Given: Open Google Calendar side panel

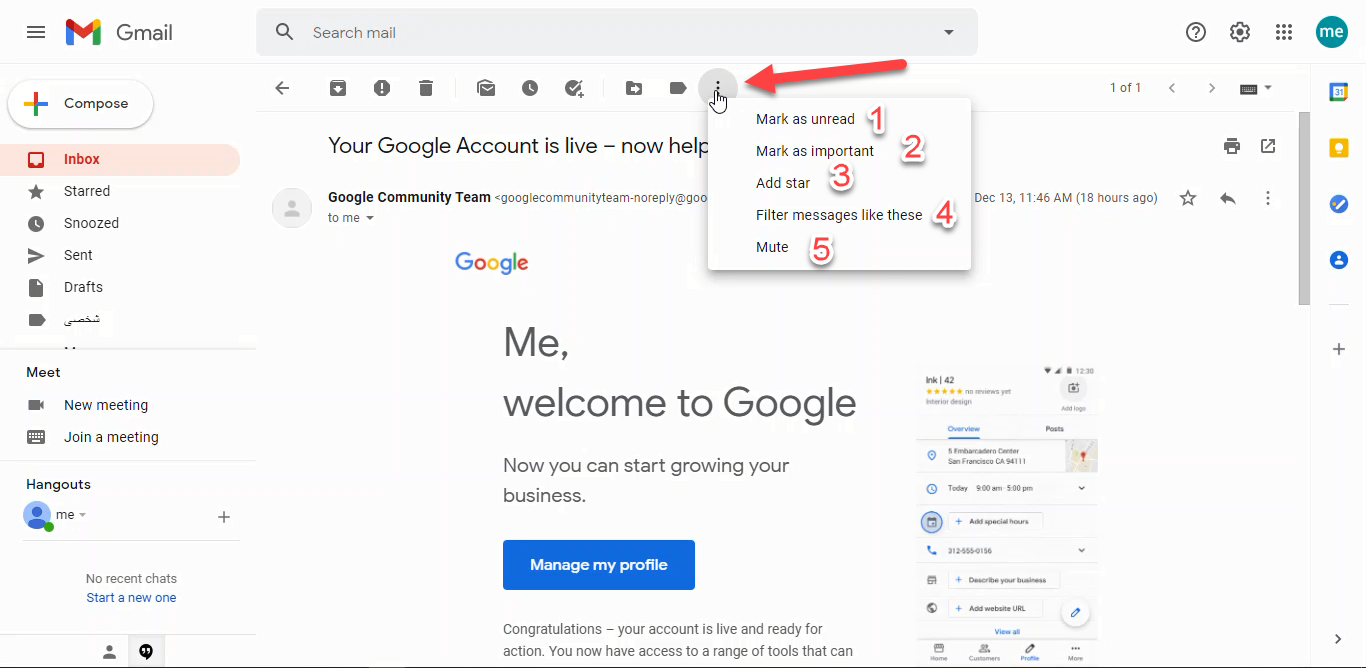Looking at the screenshot, I should (1338, 92).
